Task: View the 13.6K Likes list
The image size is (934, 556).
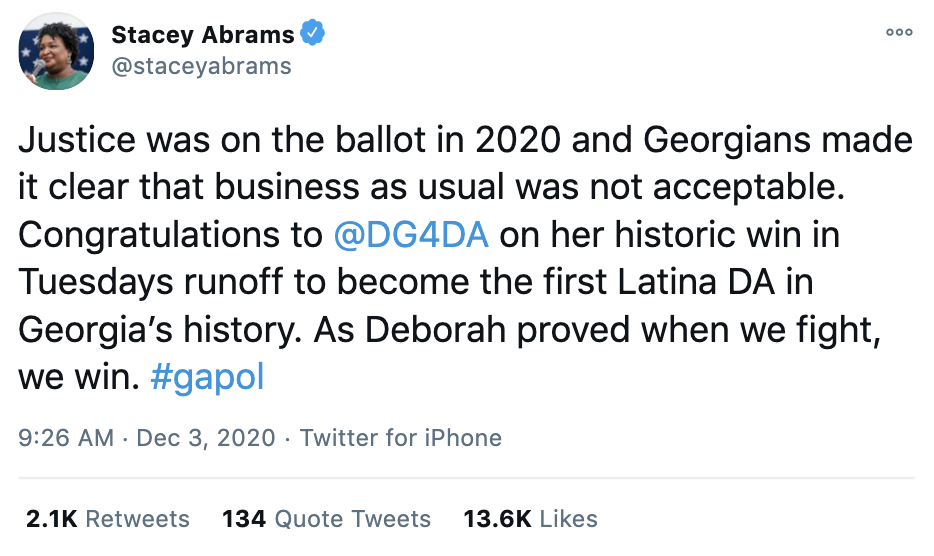Action: tap(530, 519)
